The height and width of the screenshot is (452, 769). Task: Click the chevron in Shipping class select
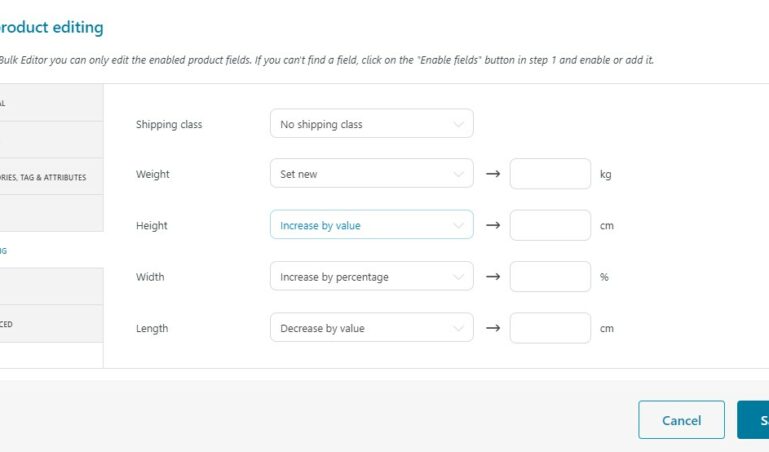tap(458, 125)
